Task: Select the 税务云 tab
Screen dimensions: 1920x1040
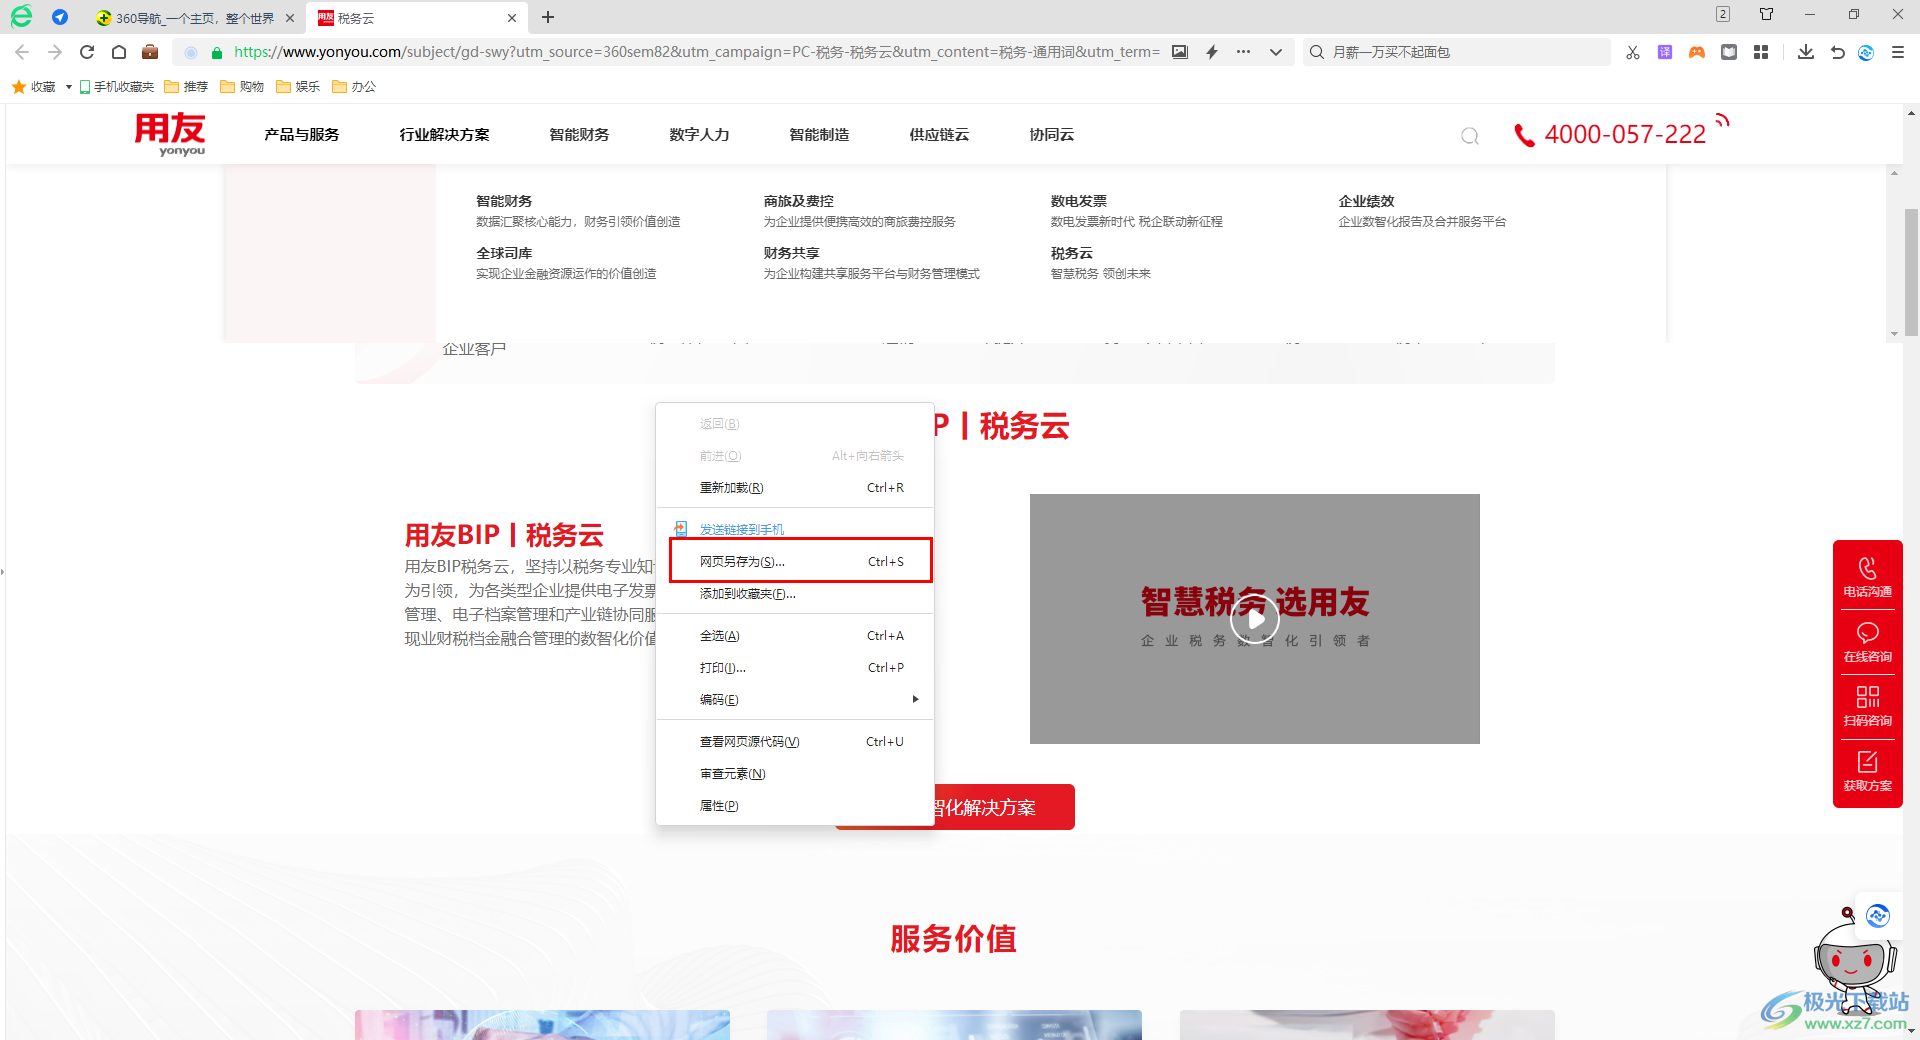Action: [415, 18]
